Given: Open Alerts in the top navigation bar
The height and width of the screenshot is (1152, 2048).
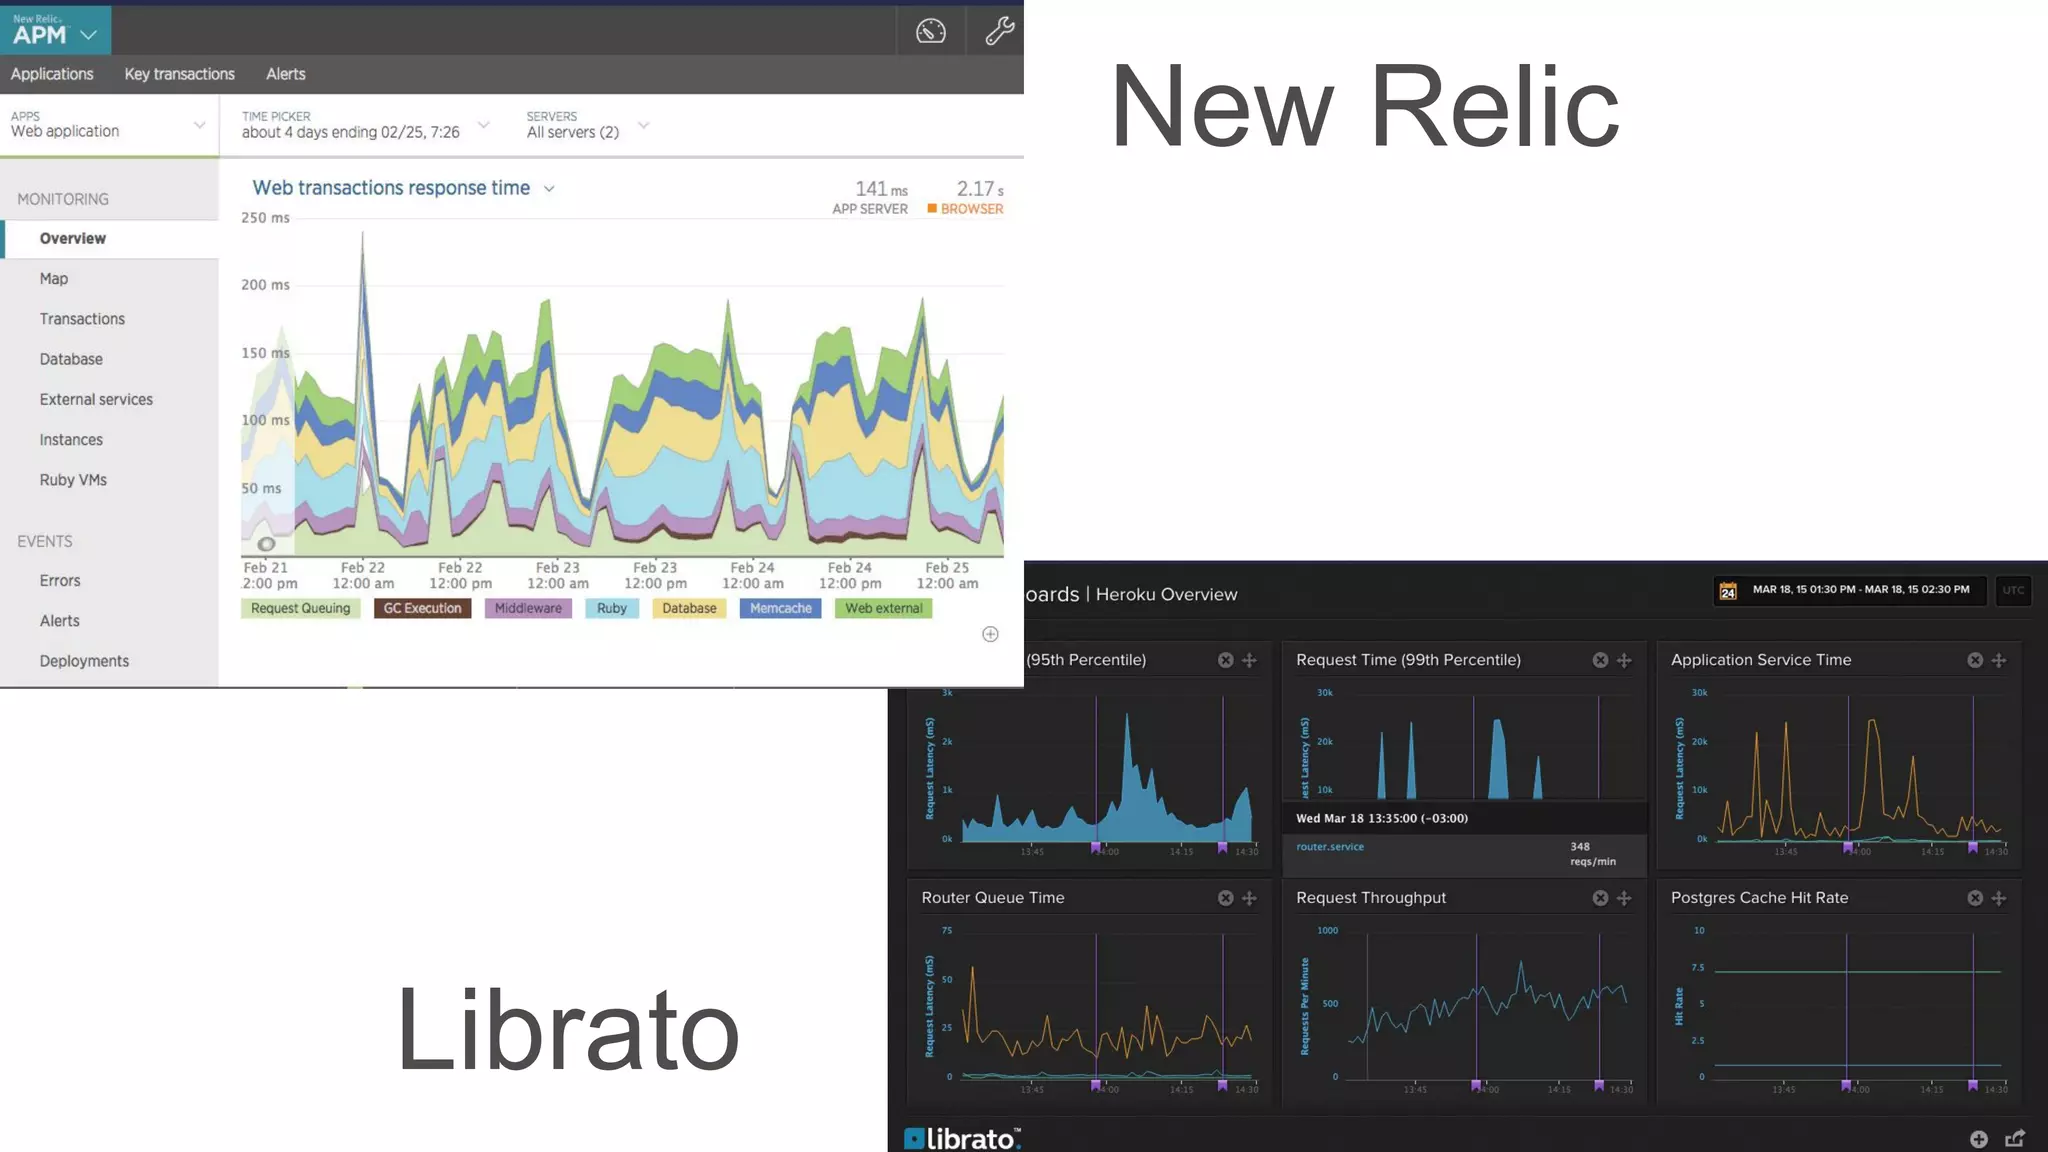Looking at the screenshot, I should tap(286, 74).
